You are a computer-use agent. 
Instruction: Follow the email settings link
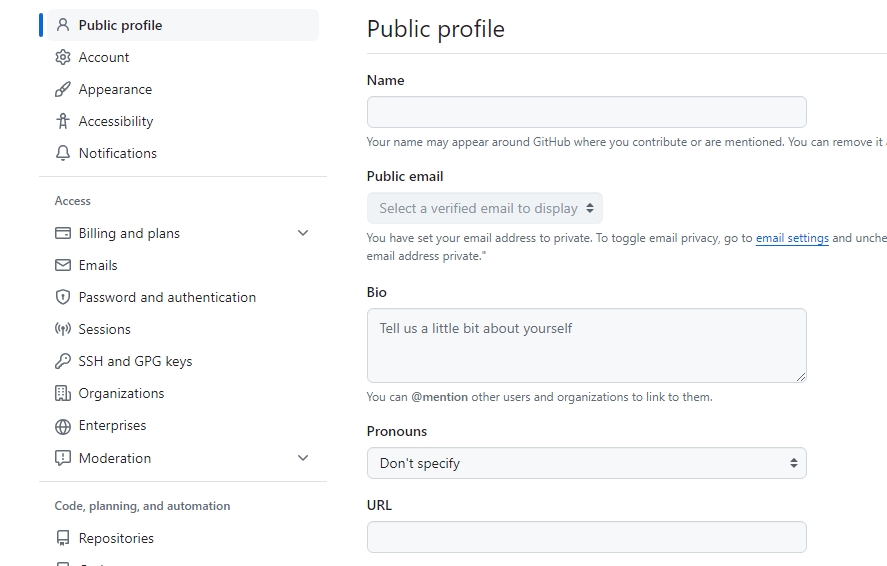click(792, 238)
